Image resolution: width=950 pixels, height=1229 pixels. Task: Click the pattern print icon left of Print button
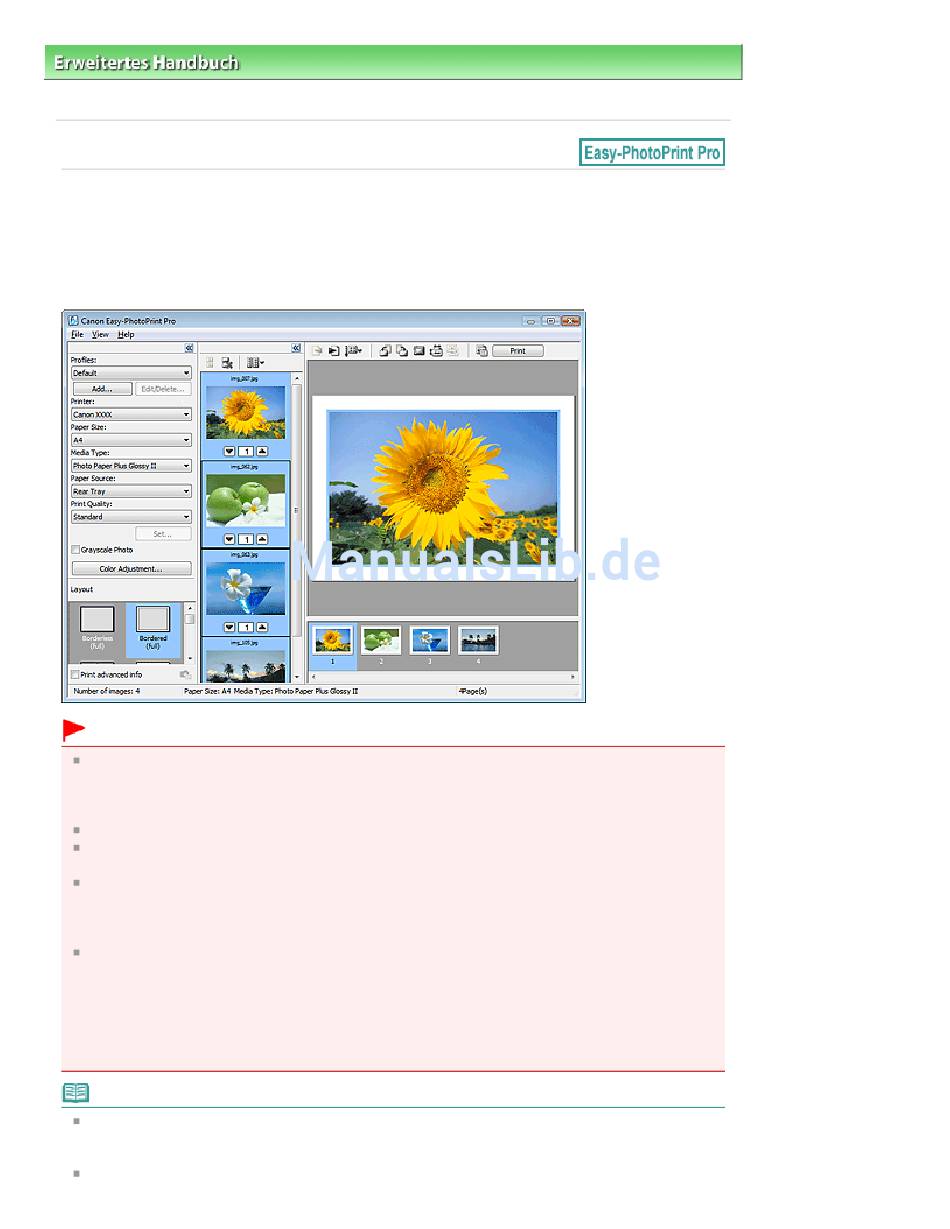pyautogui.click(x=481, y=351)
